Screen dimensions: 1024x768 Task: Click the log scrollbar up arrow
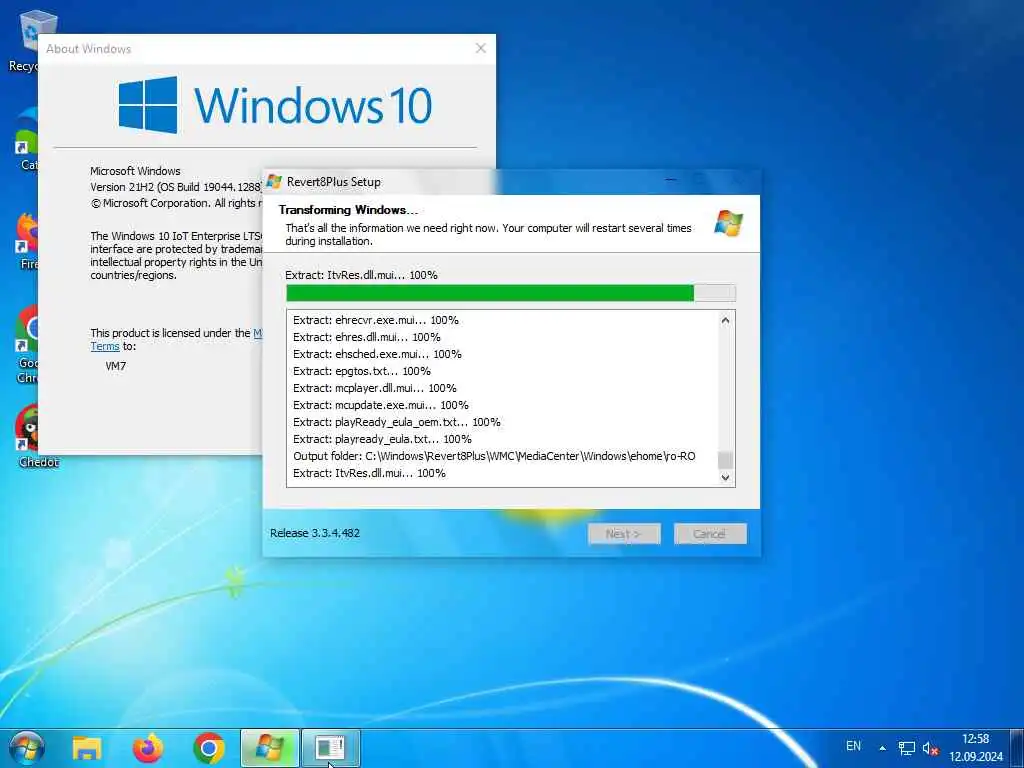(725, 320)
